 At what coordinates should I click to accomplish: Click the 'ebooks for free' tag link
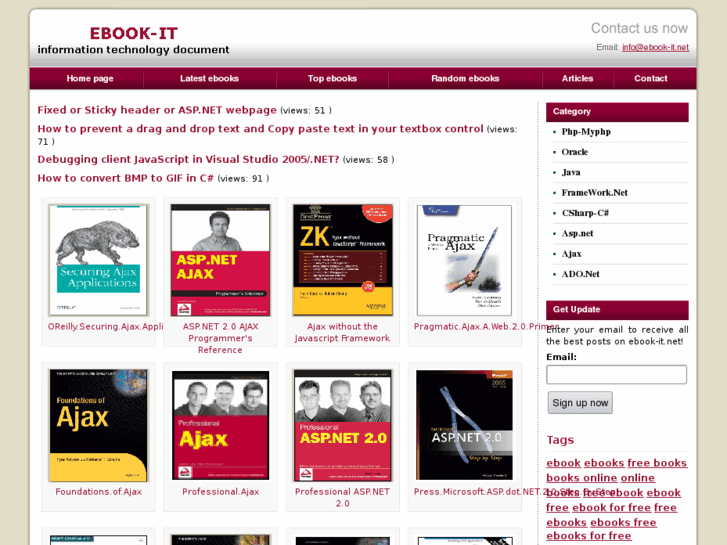(x=588, y=536)
